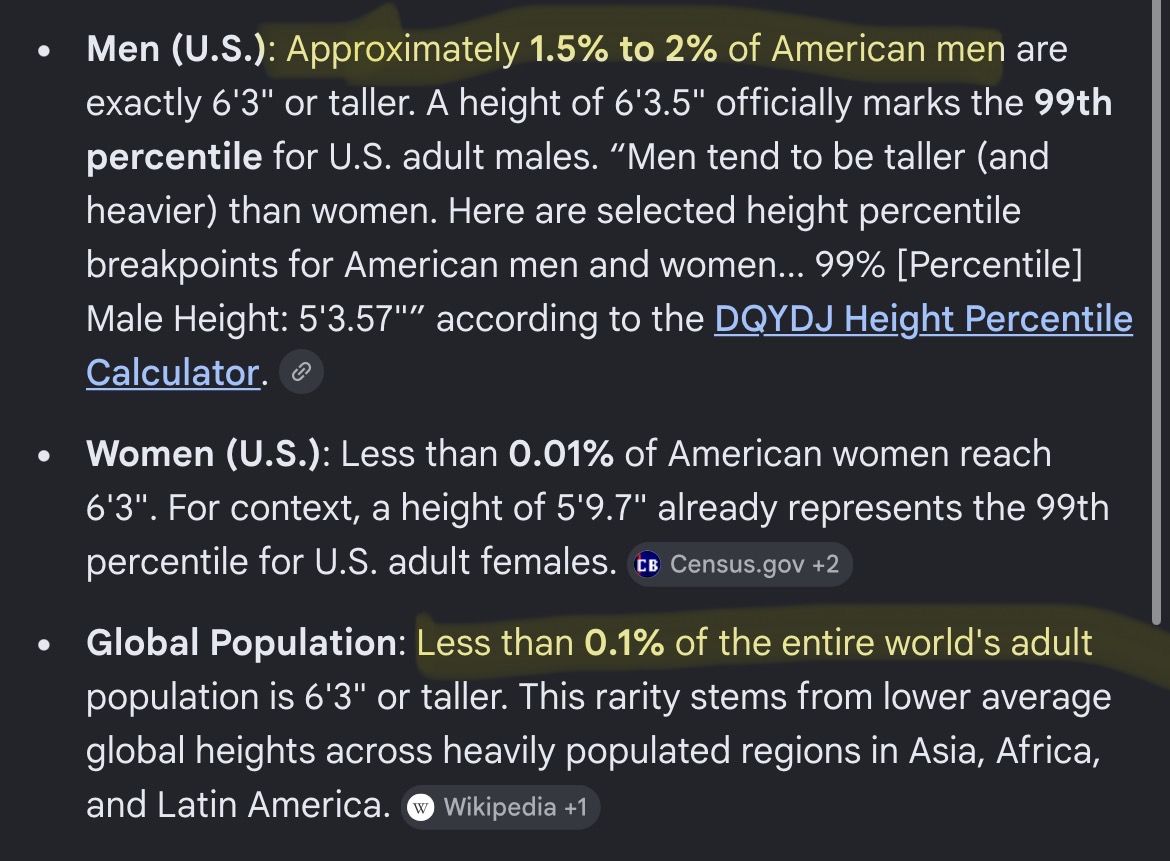
Task: Open the chain-link source icon after Calculator
Action: click(x=301, y=372)
